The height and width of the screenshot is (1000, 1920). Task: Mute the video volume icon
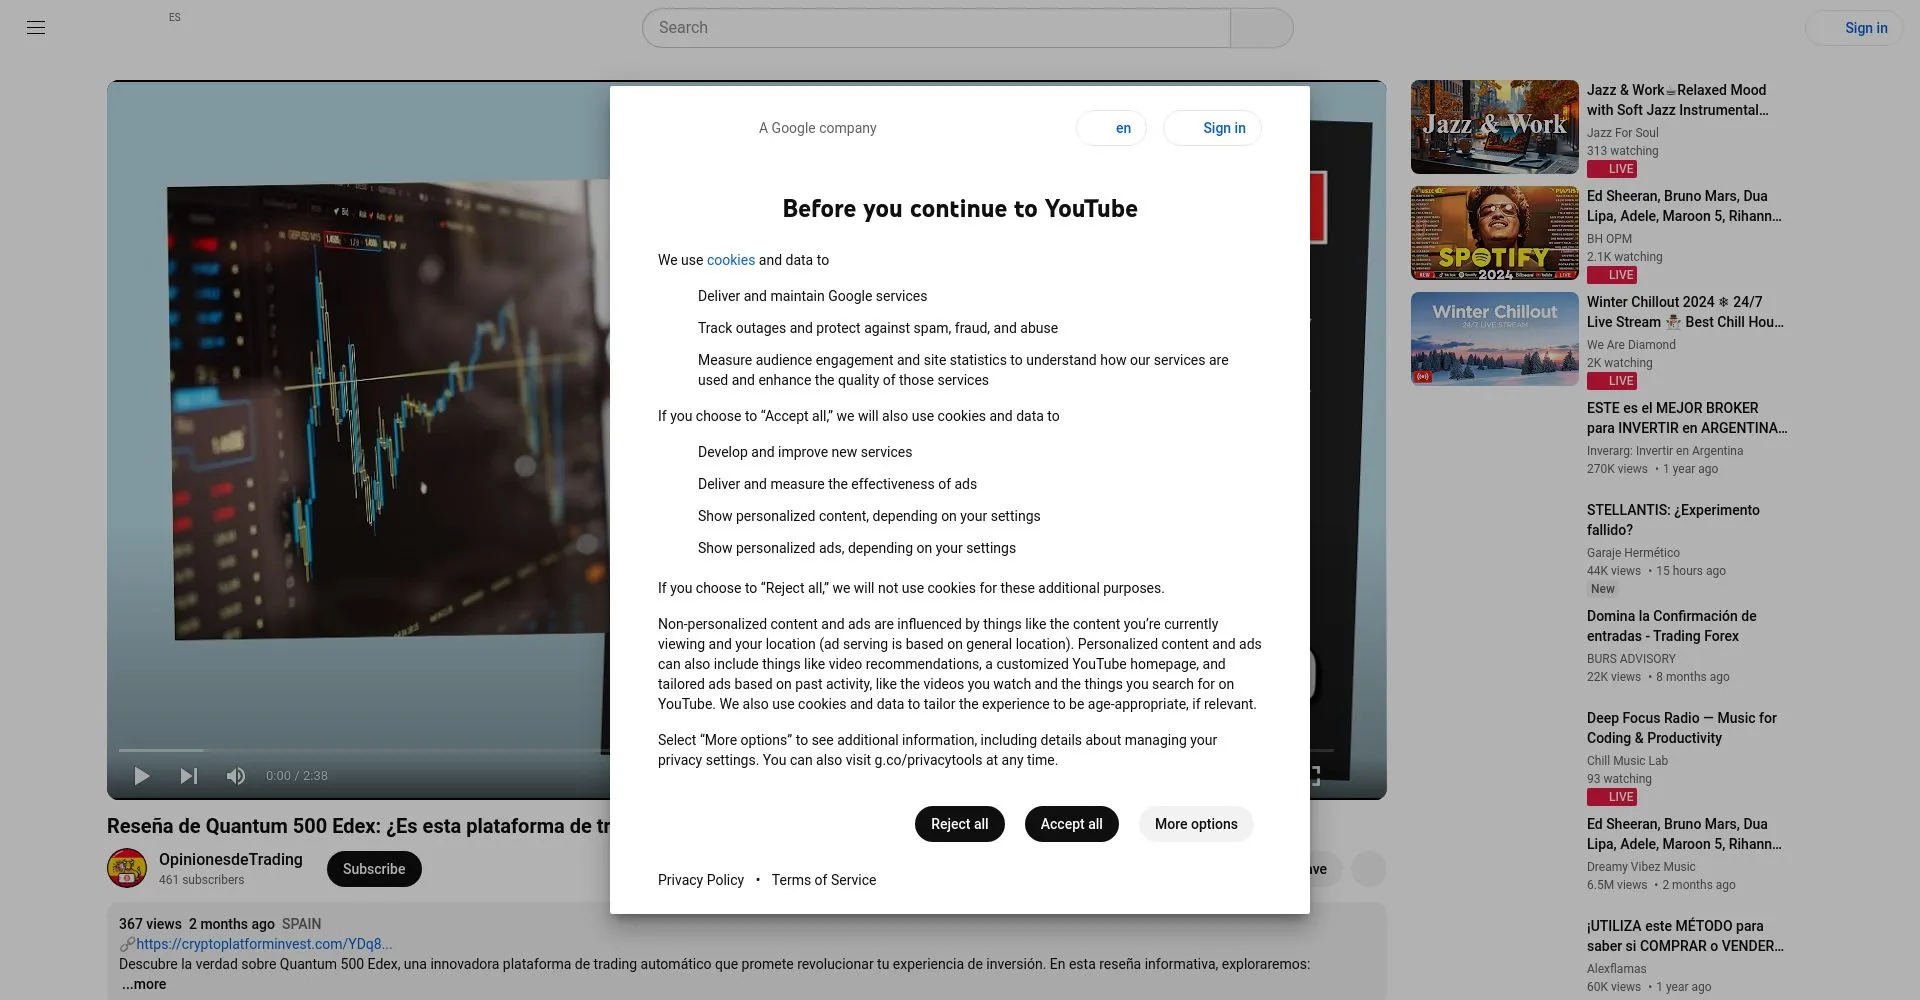[236, 776]
